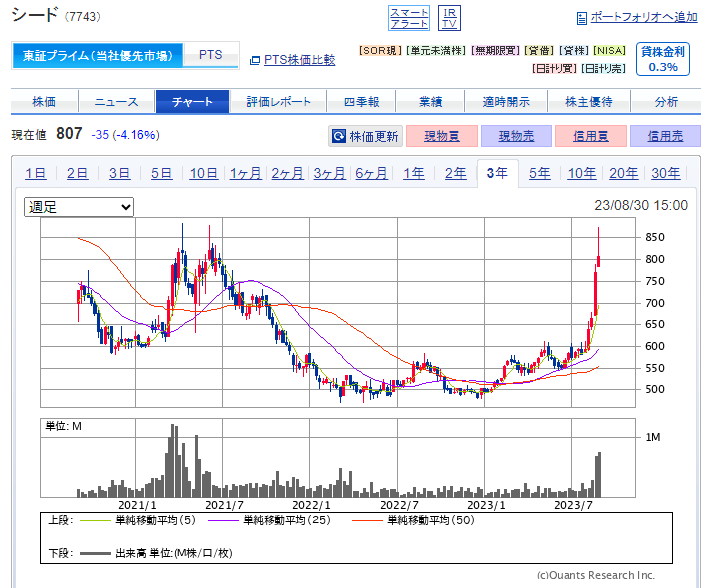Image resolution: width=703 pixels, height=588 pixels.
Task: Open the Smart Alert icon
Action: 408,18
